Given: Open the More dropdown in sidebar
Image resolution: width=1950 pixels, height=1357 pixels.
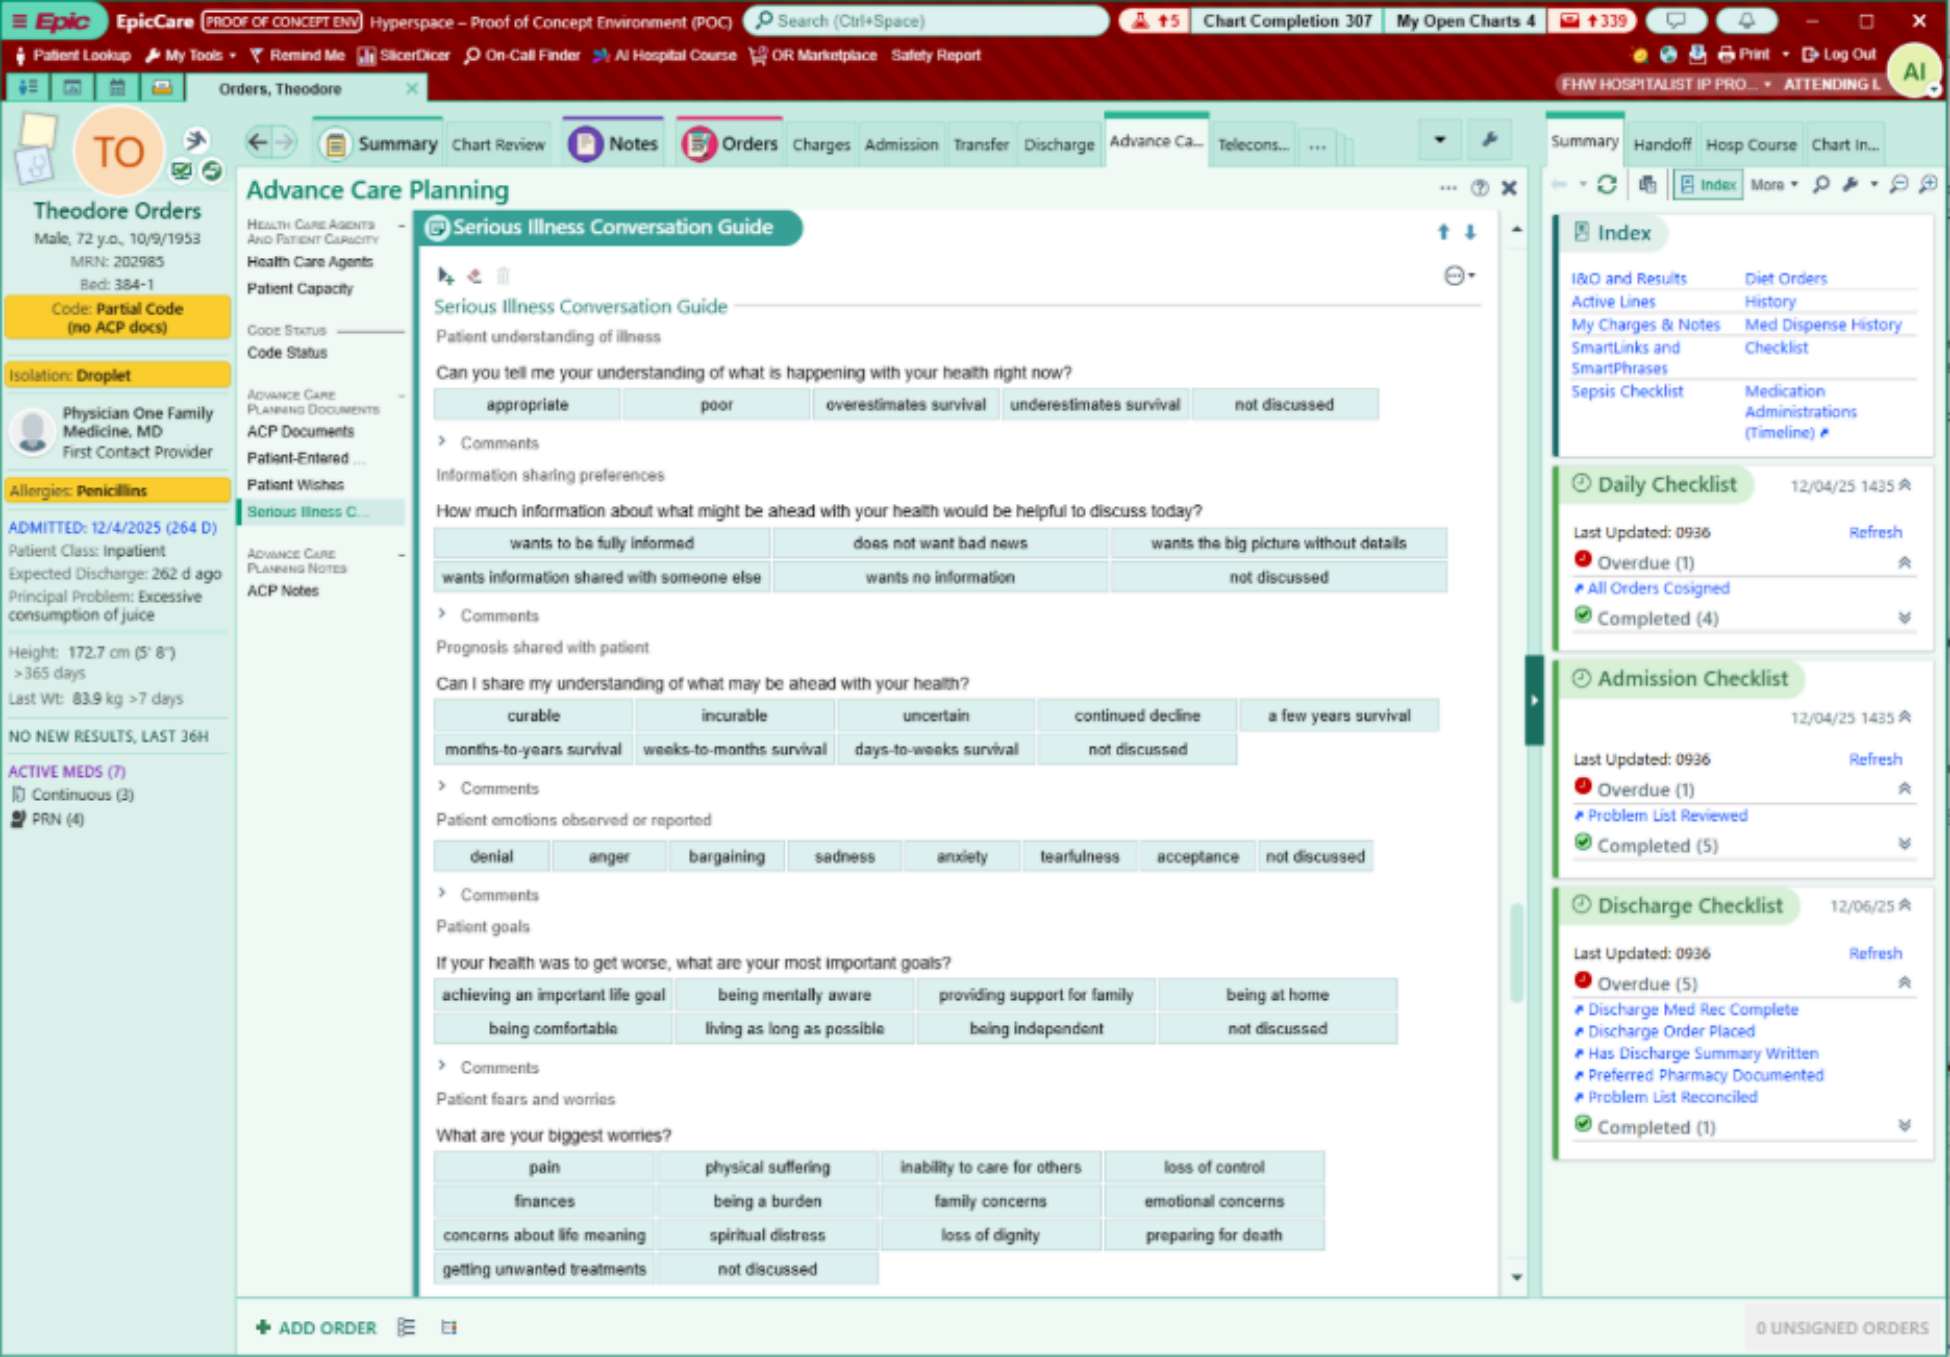Looking at the screenshot, I should click(x=1773, y=185).
